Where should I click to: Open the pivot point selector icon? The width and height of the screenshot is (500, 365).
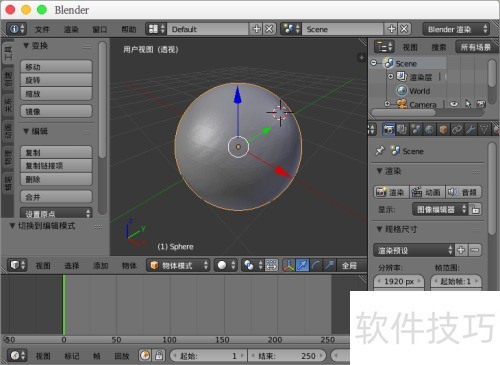252,265
